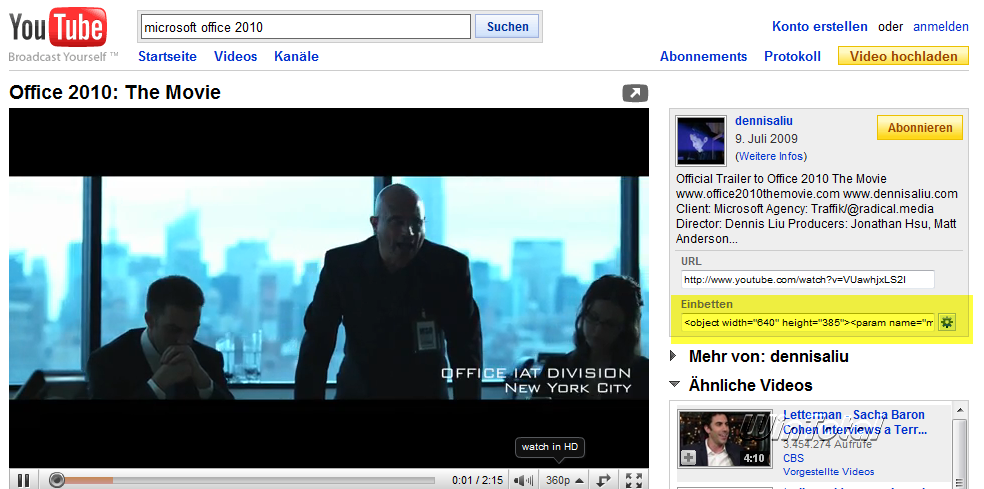Open the CBS channel link
Screen dimensions: 984x489
click(x=793, y=458)
